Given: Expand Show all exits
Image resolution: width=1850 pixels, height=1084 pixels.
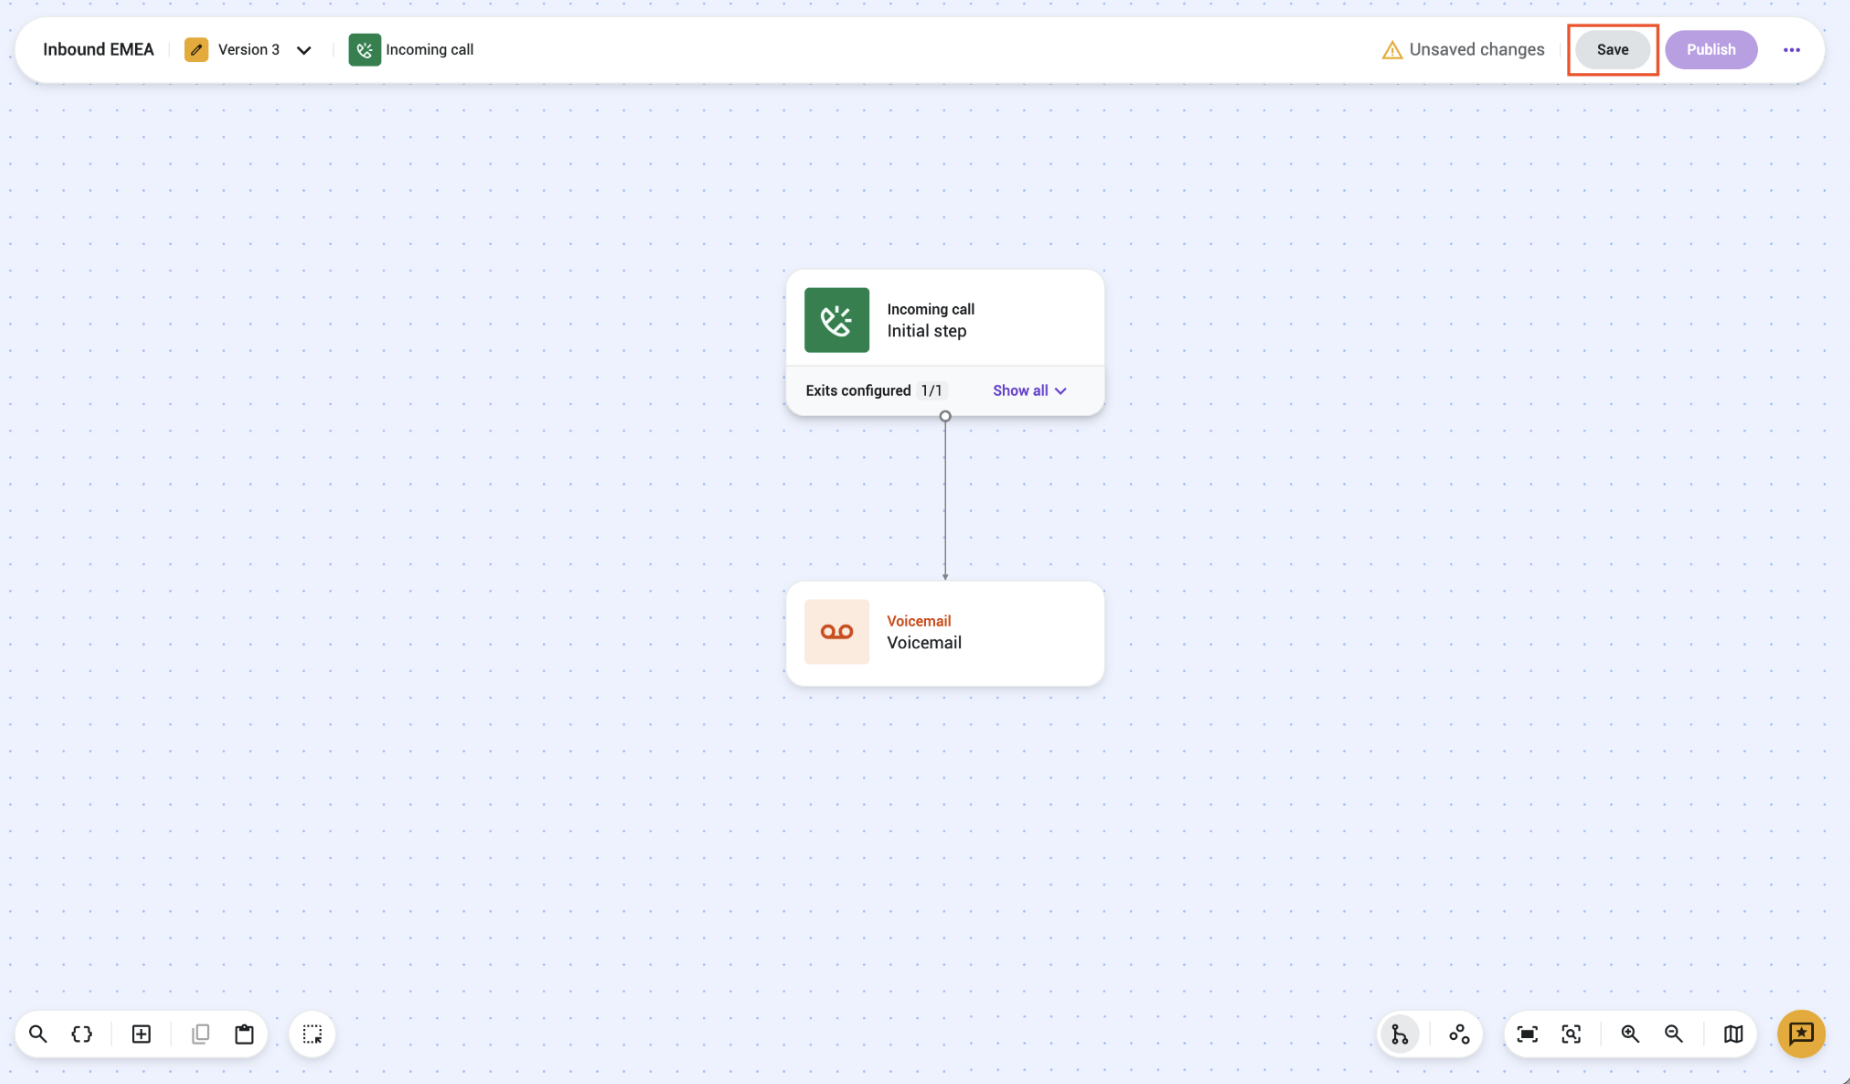Looking at the screenshot, I should point(1029,391).
